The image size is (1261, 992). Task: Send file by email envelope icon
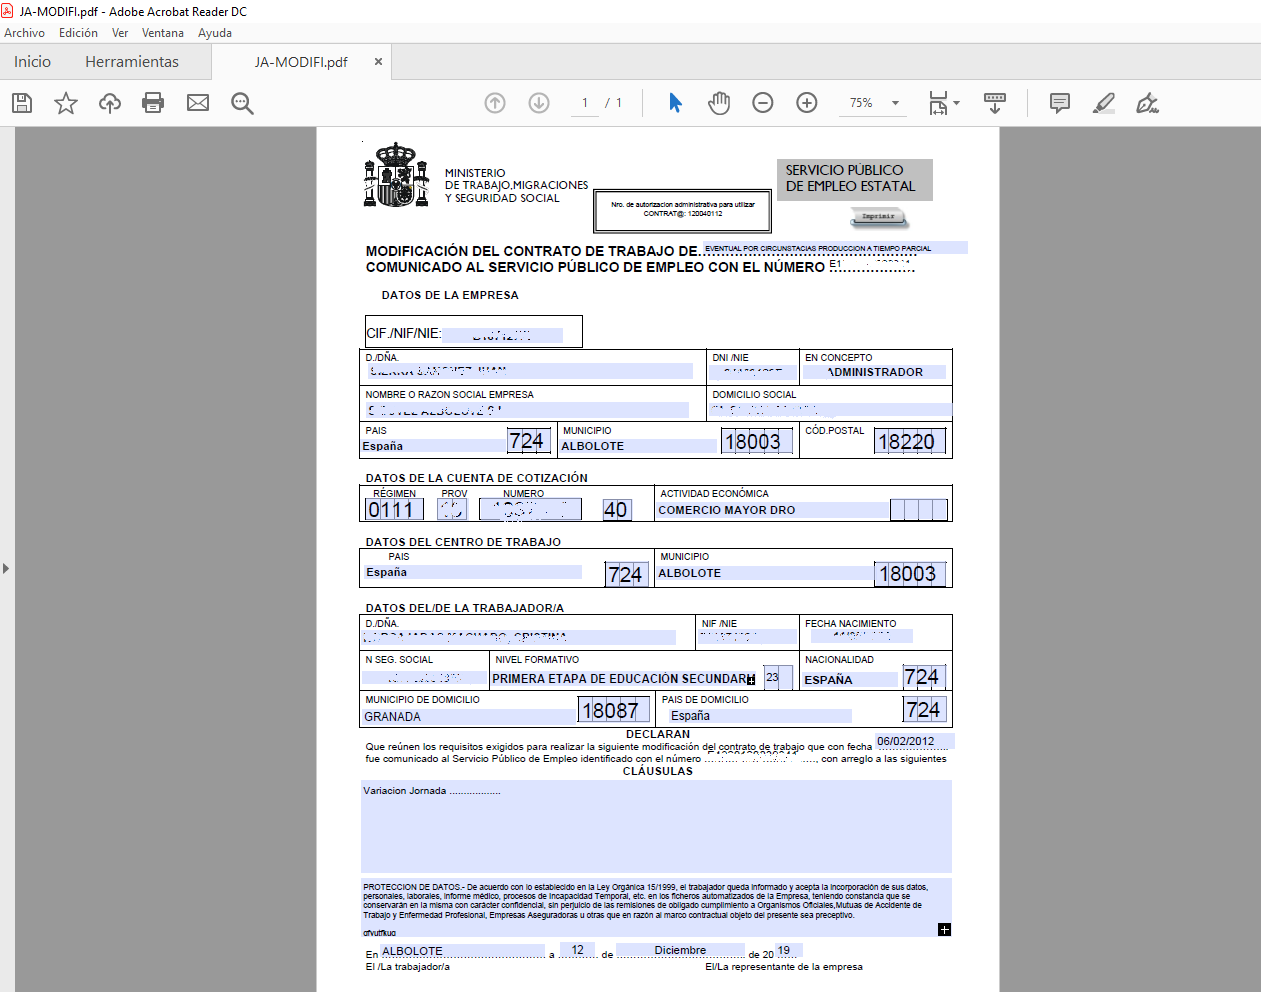pos(198,103)
